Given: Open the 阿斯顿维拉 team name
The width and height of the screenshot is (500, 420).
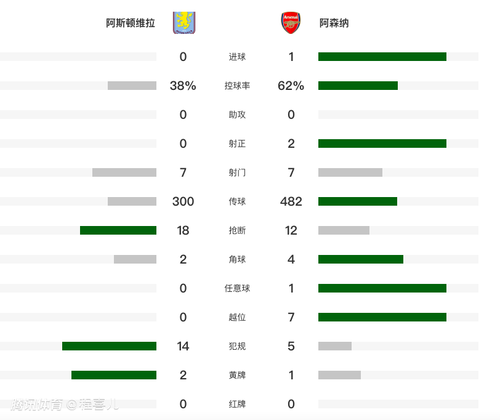Looking at the screenshot, I should point(130,23).
